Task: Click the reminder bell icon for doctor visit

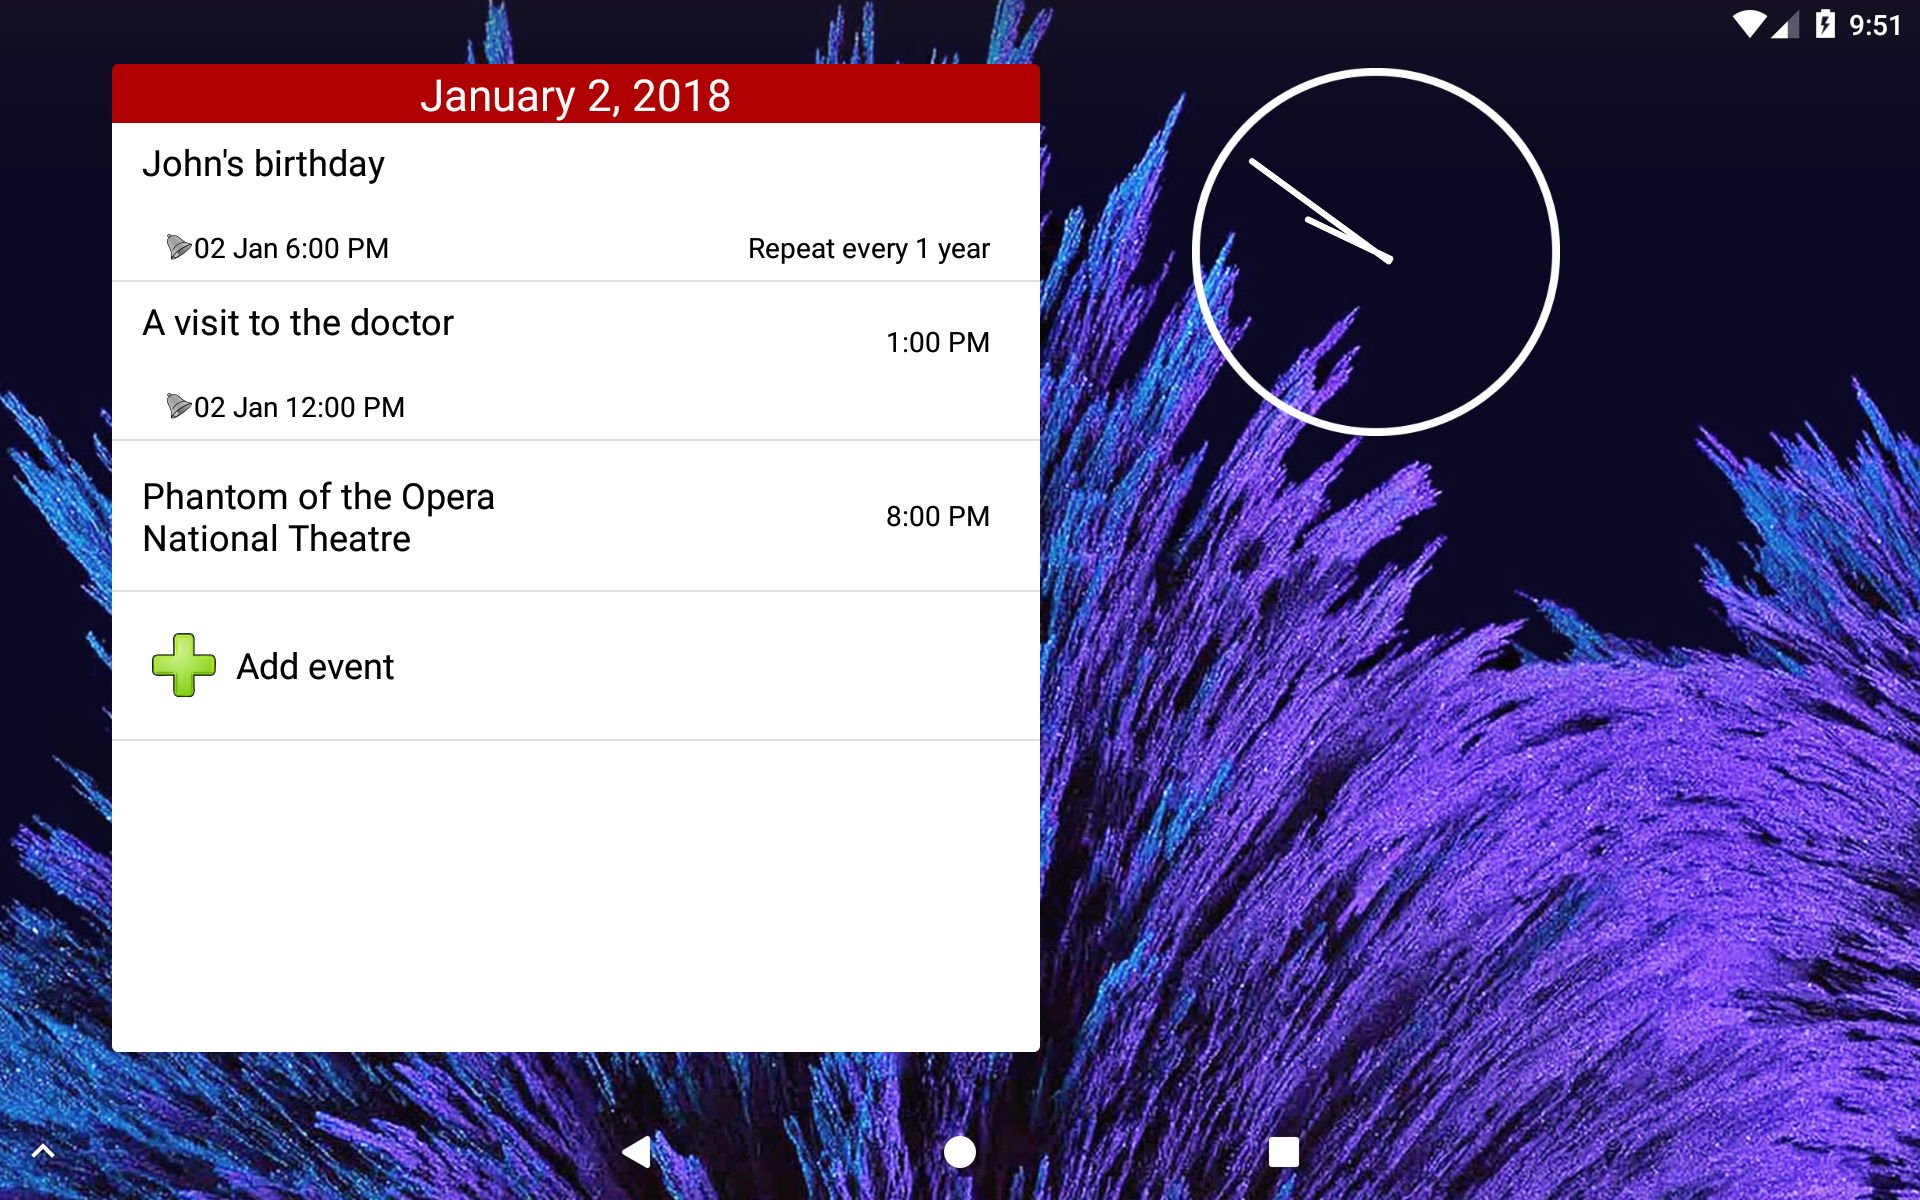Action: (178, 406)
